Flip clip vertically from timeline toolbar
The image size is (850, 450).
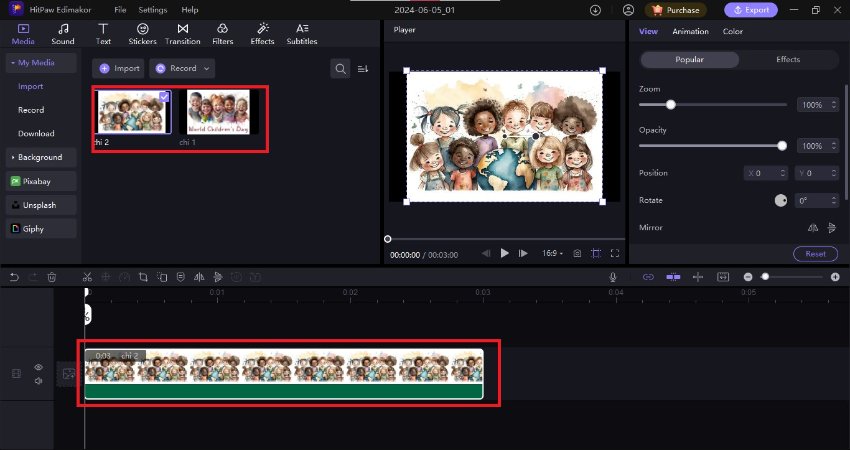(x=218, y=277)
